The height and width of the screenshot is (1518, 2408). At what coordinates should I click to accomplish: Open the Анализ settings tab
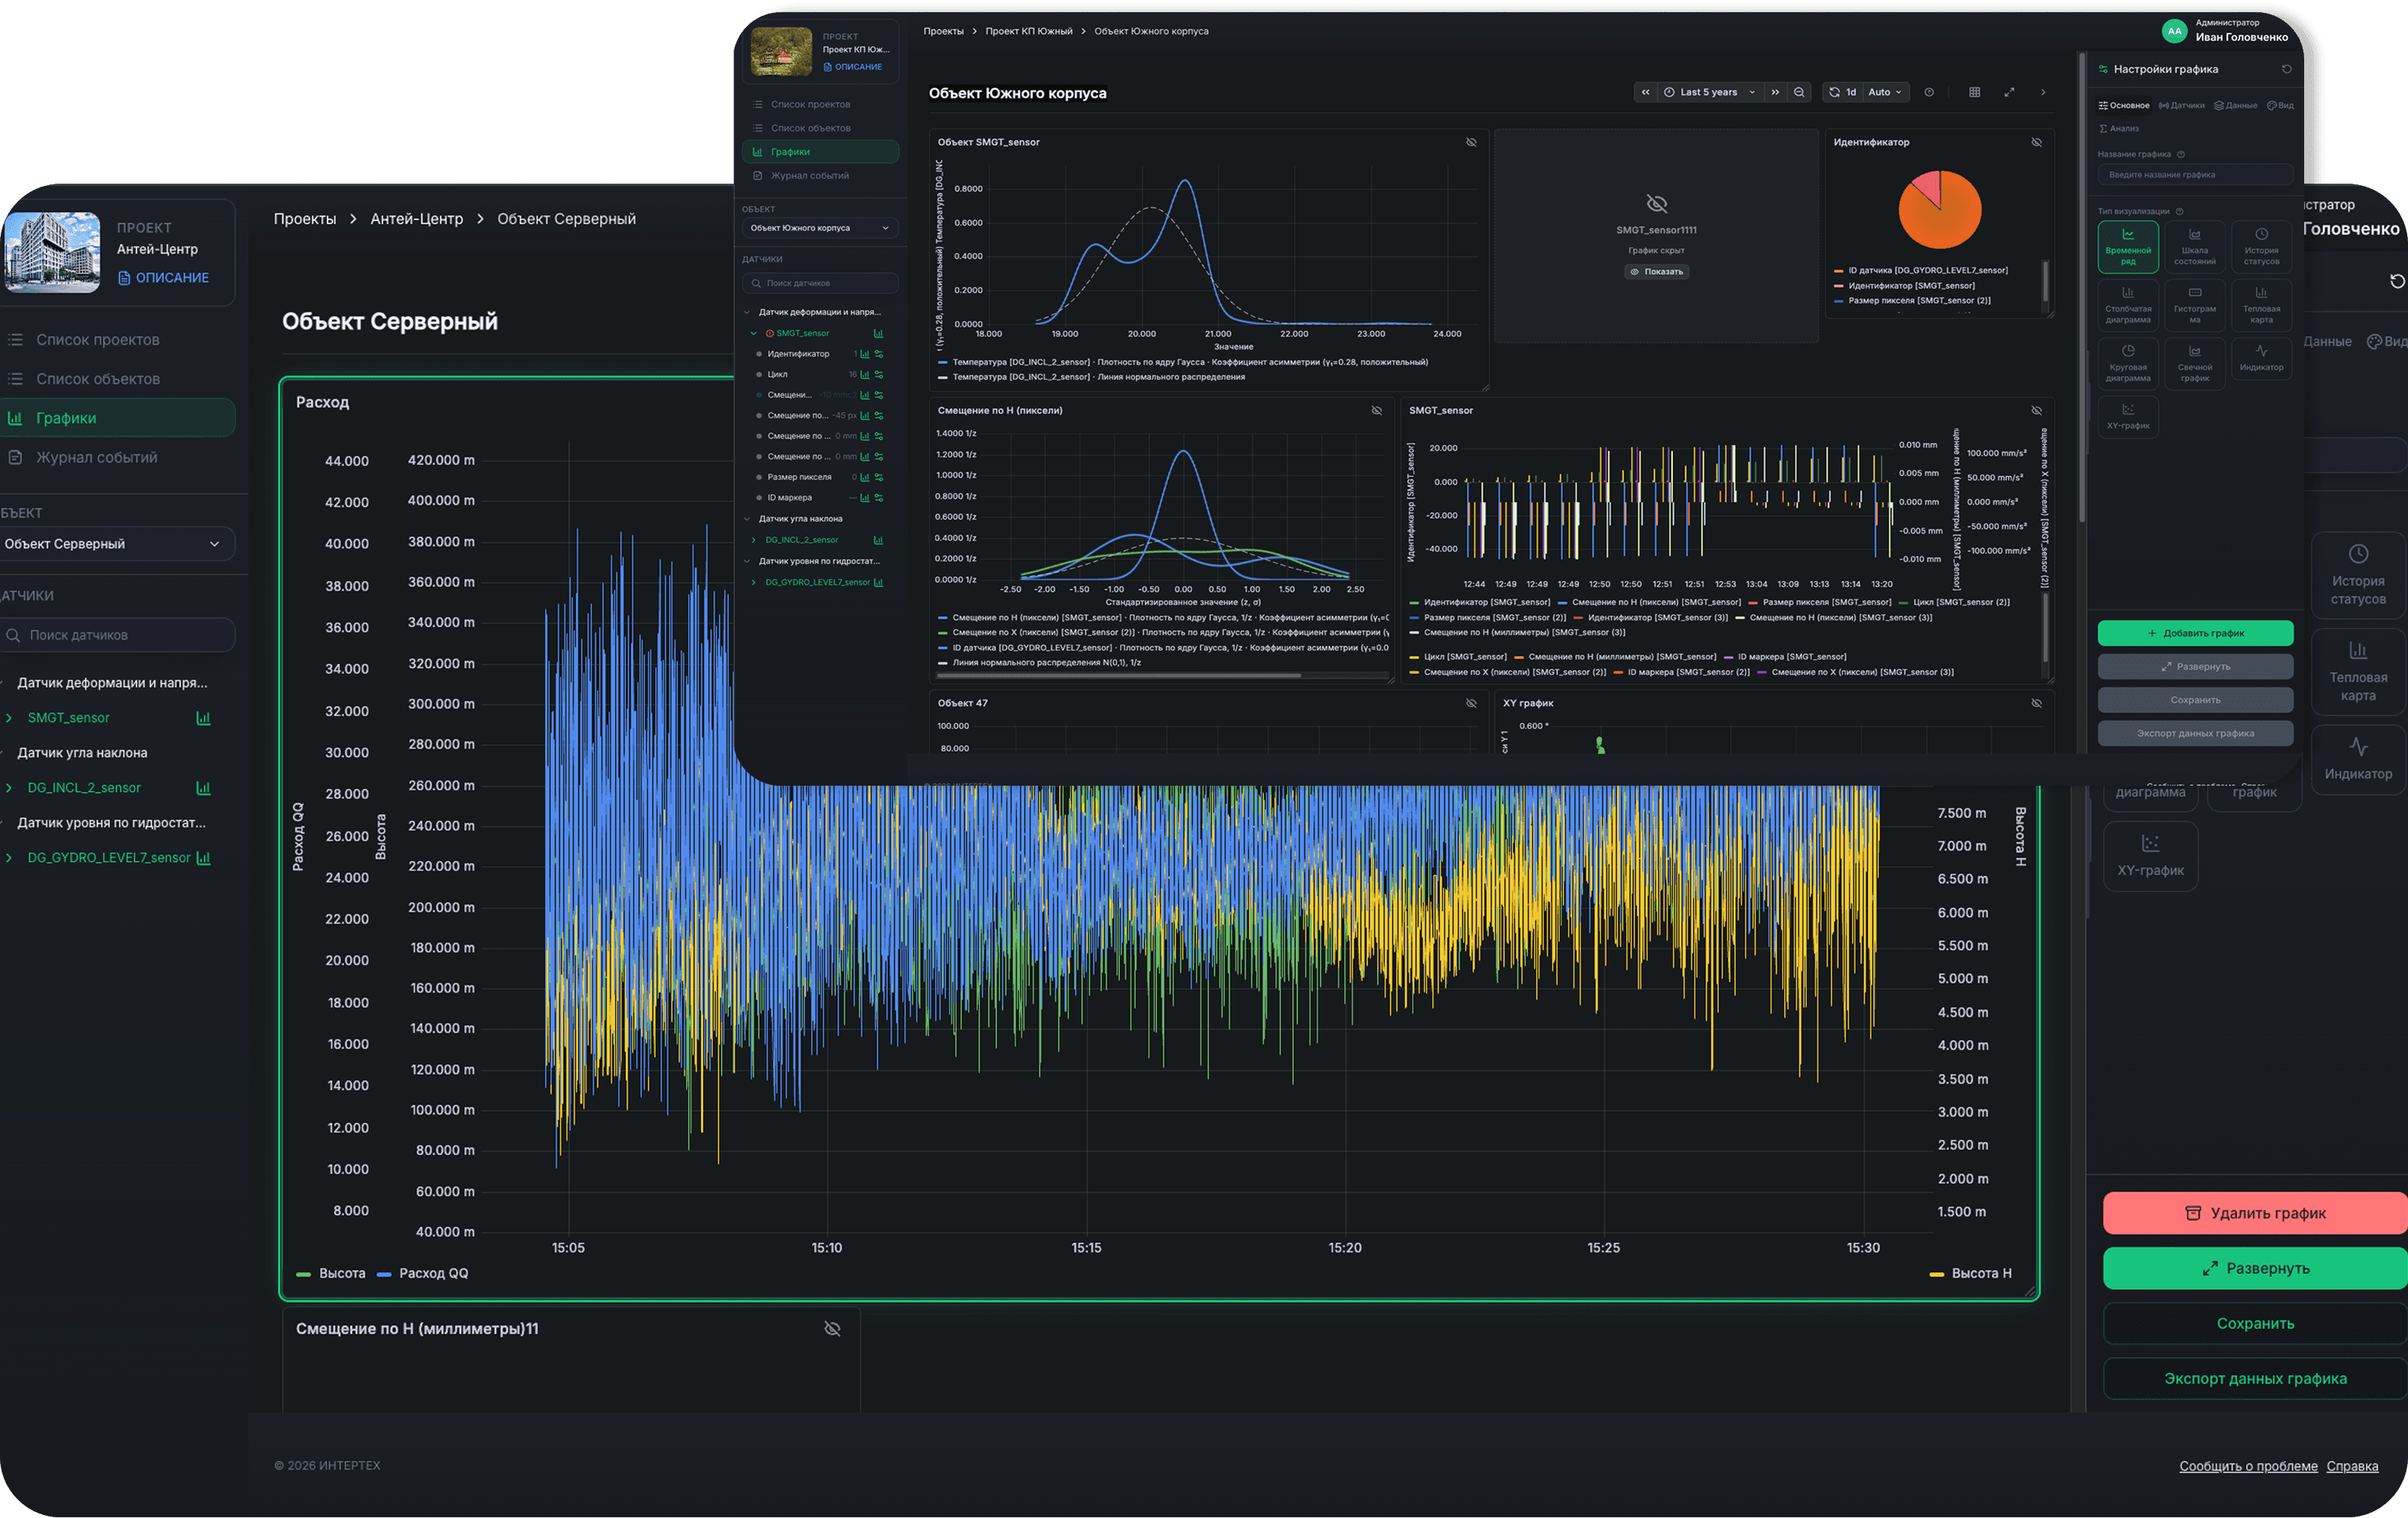click(2119, 129)
